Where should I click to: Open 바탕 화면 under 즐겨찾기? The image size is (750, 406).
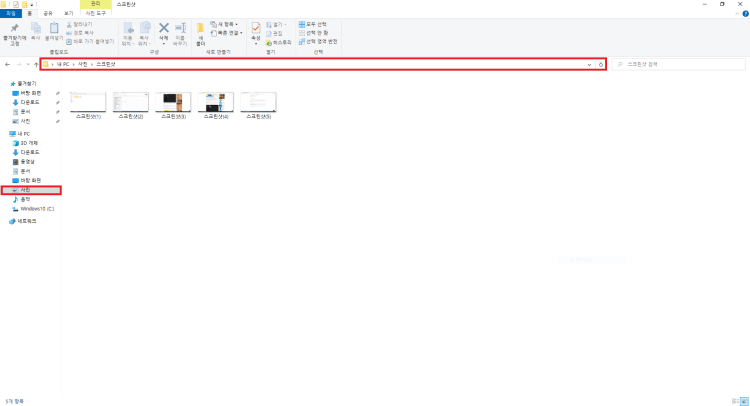(31, 93)
